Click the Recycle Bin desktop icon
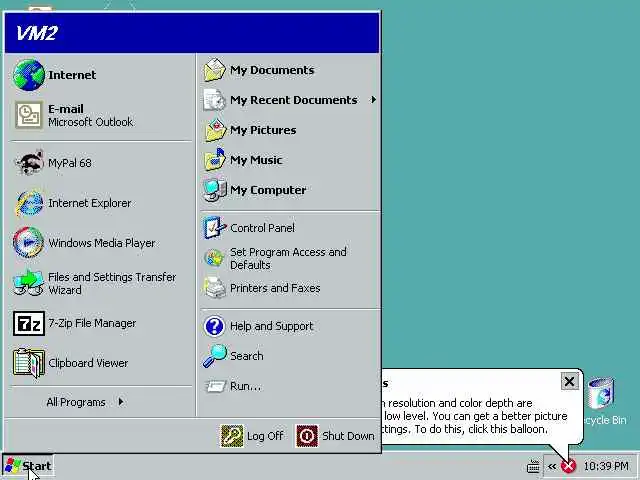This screenshot has height=480, width=640. click(x=602, y=394)
